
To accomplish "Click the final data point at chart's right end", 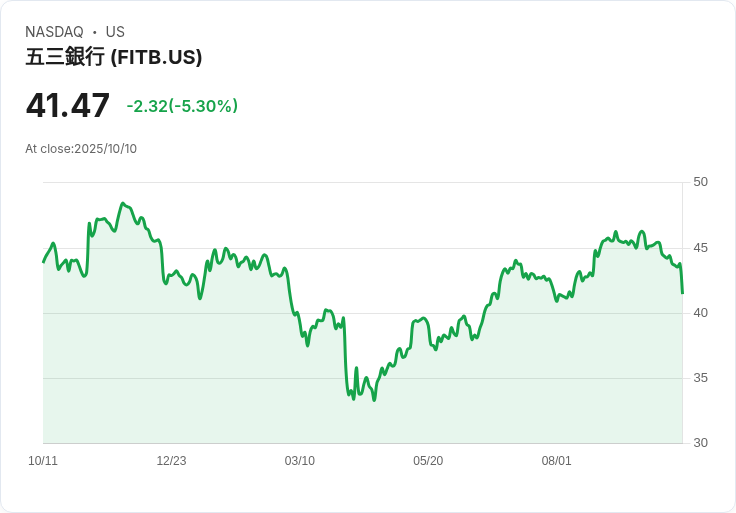I will pos(682,293).
